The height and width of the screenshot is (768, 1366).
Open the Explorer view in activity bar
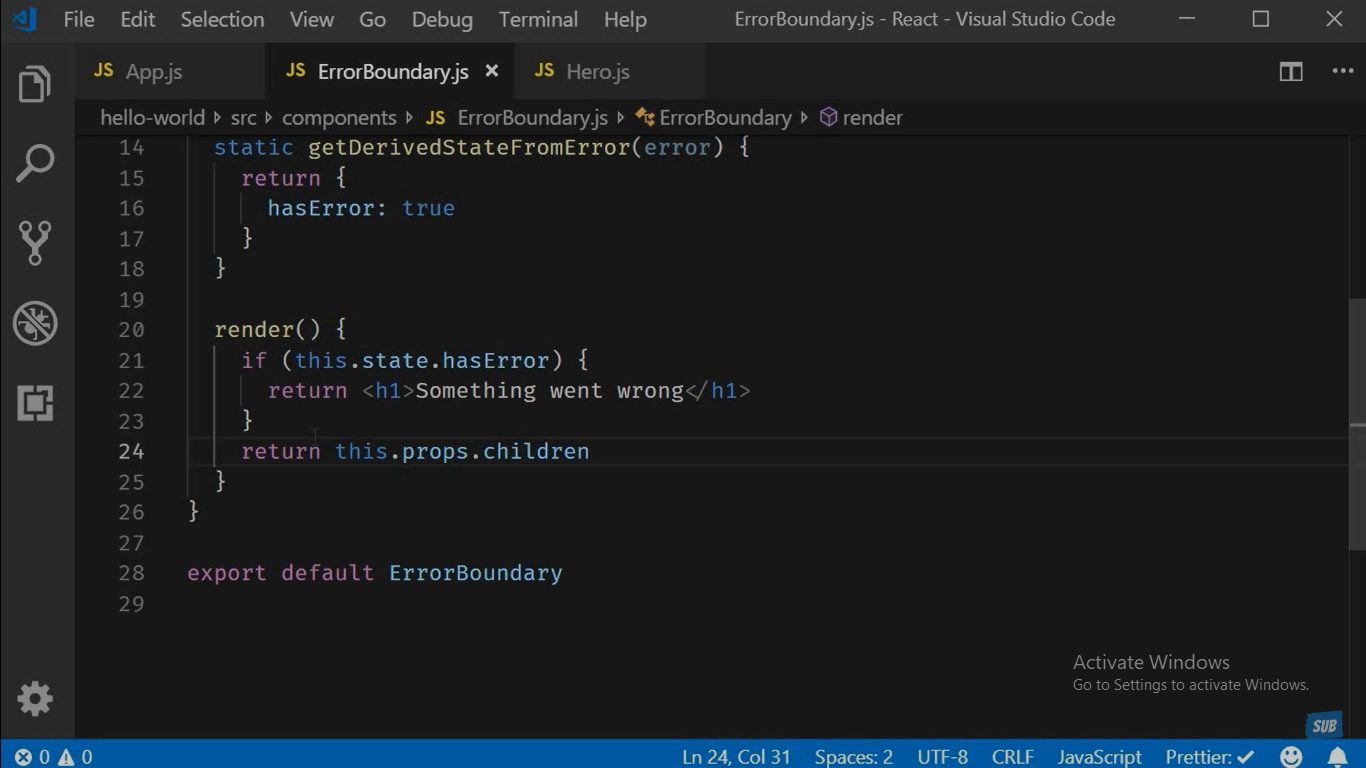click(35, 84)
